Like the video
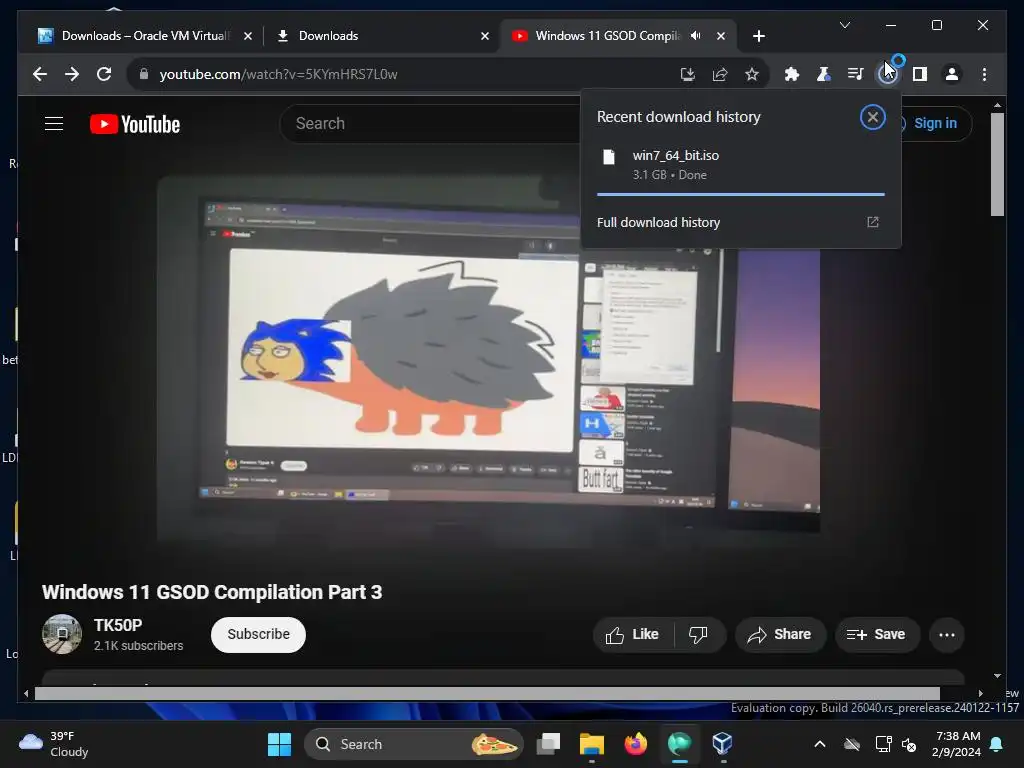Screen dimensions: 1024x768 (633, 635)
